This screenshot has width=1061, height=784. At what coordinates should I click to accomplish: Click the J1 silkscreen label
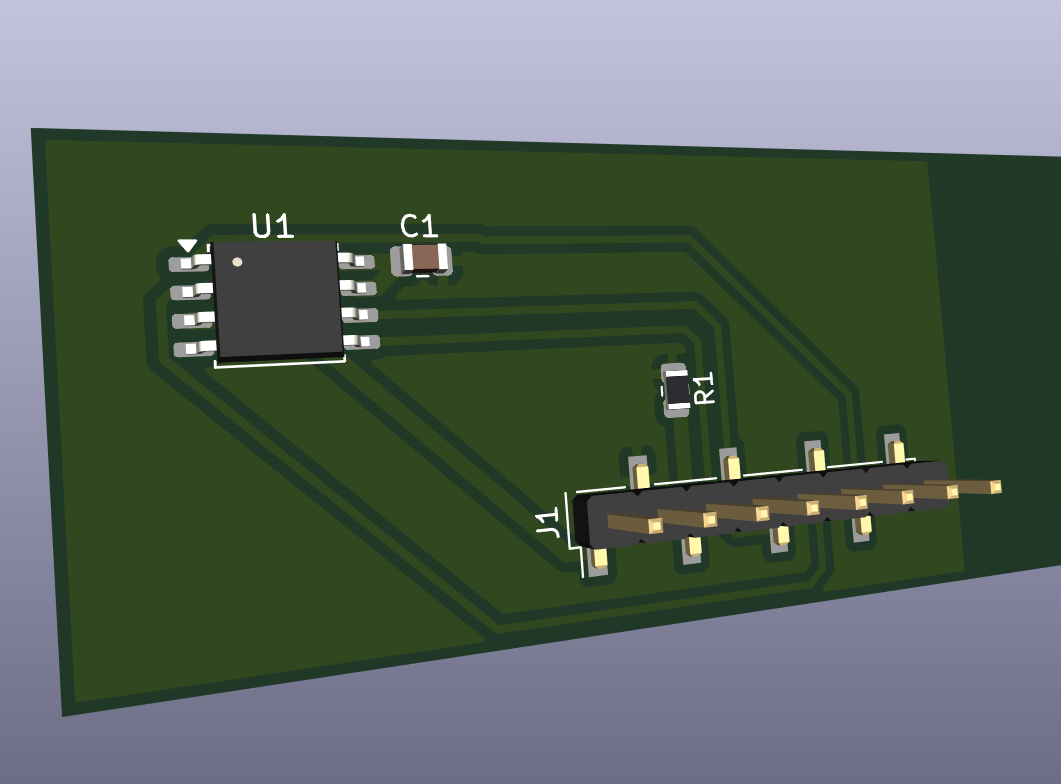tap(548, 522)
